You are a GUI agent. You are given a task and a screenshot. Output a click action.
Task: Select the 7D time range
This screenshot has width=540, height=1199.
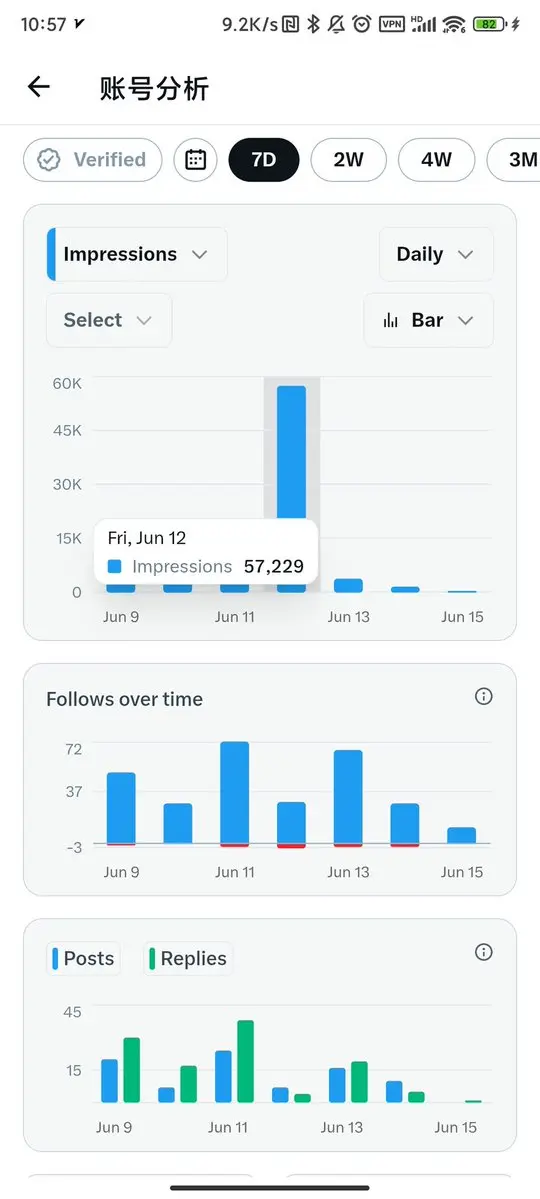264,160
